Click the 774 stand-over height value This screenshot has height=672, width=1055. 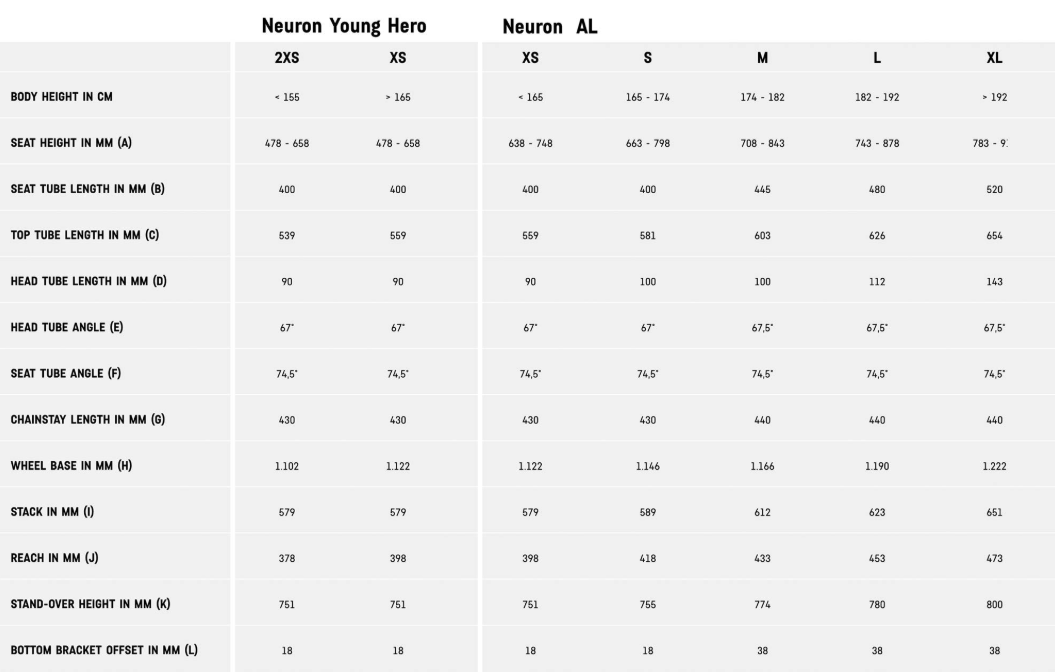pos(762,604)
